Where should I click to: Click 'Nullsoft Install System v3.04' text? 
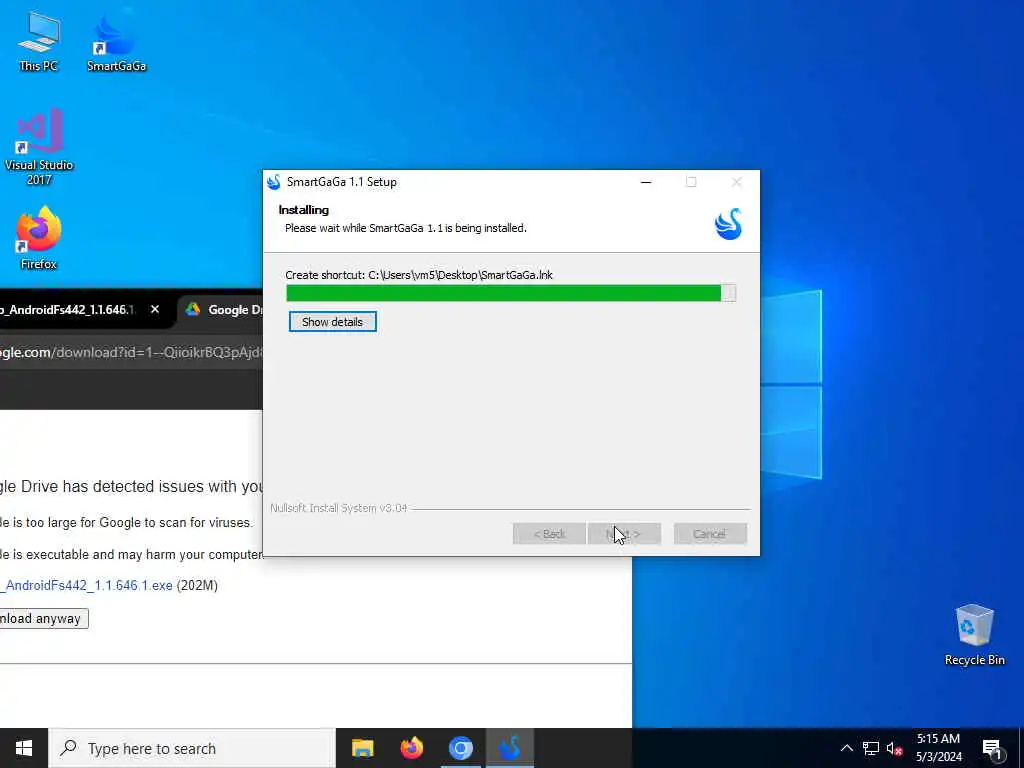point(338,508)
